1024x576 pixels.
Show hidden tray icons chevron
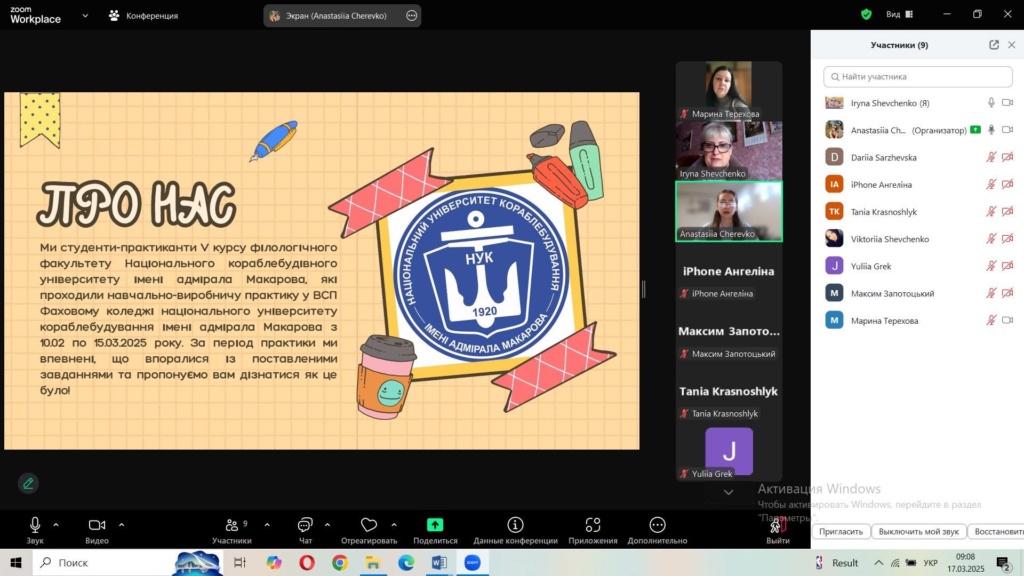click(x=878, y=562)
